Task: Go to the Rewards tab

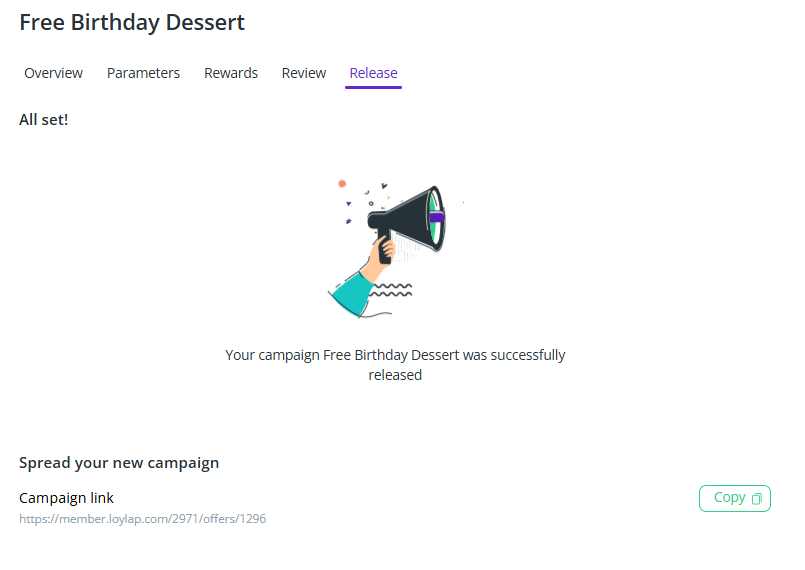Action: pyautogui.click(x=231, y=73)
